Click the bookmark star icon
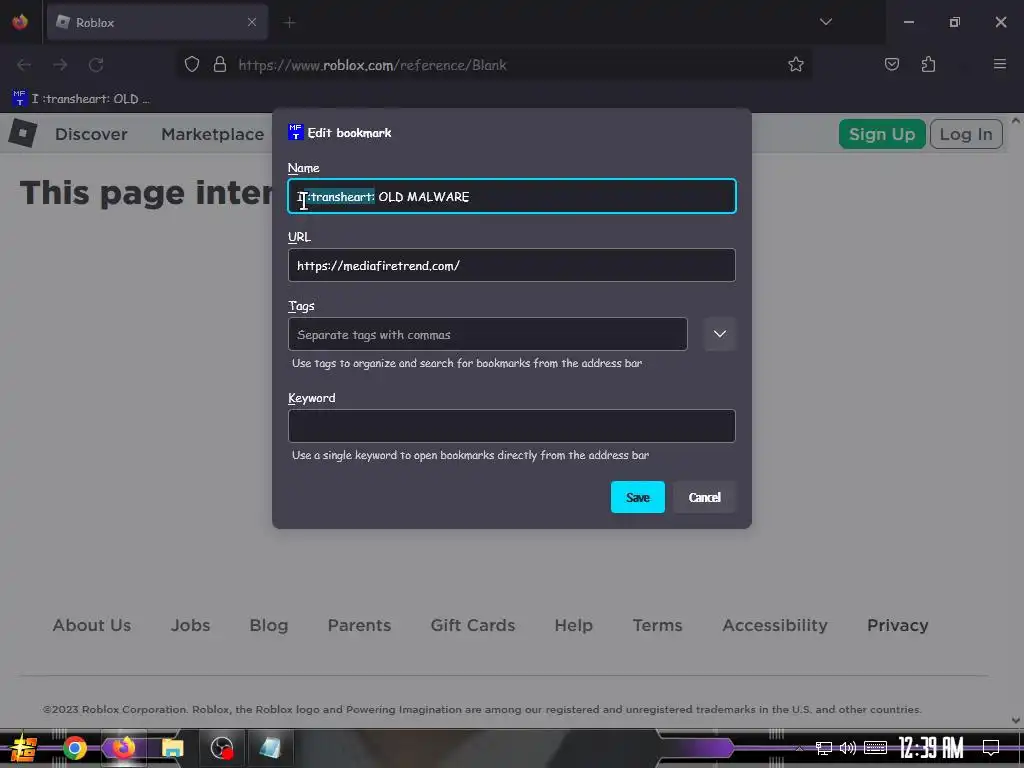 click(795, 64)
